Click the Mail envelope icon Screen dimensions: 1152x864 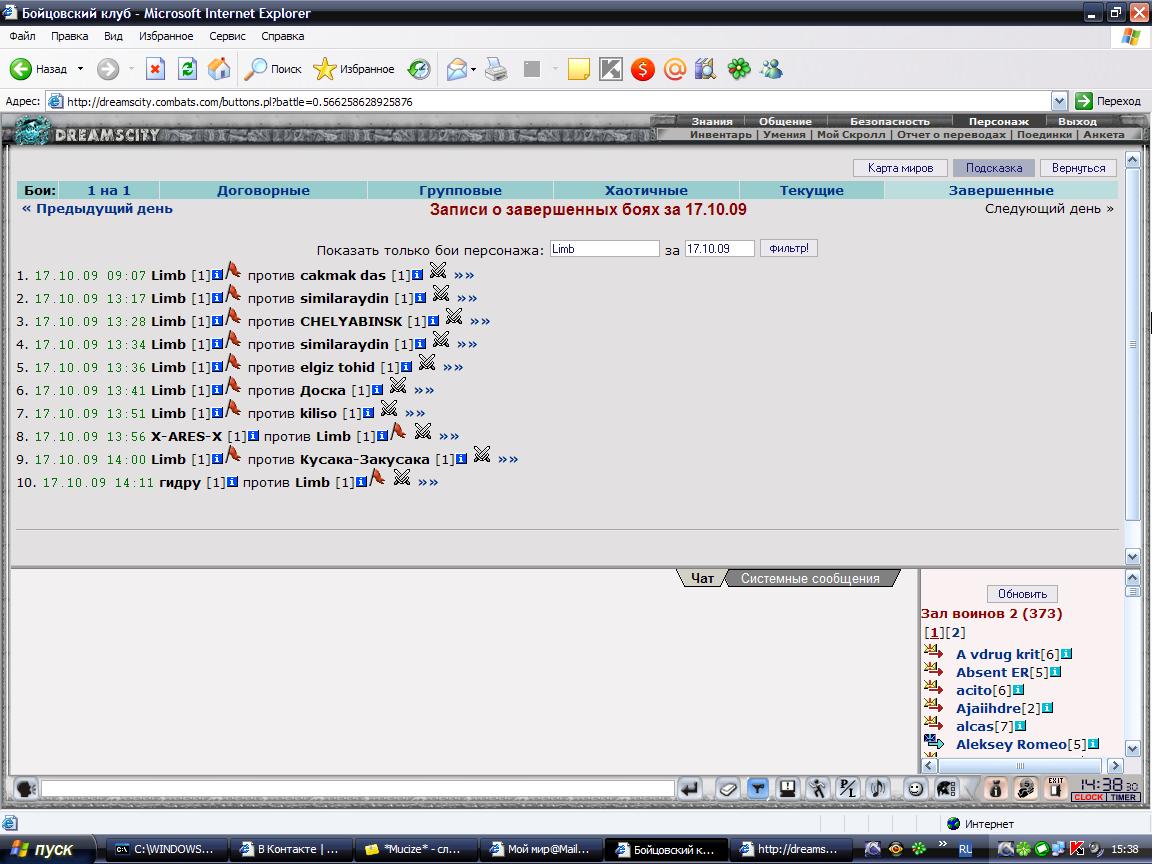[x=456, y=69]
